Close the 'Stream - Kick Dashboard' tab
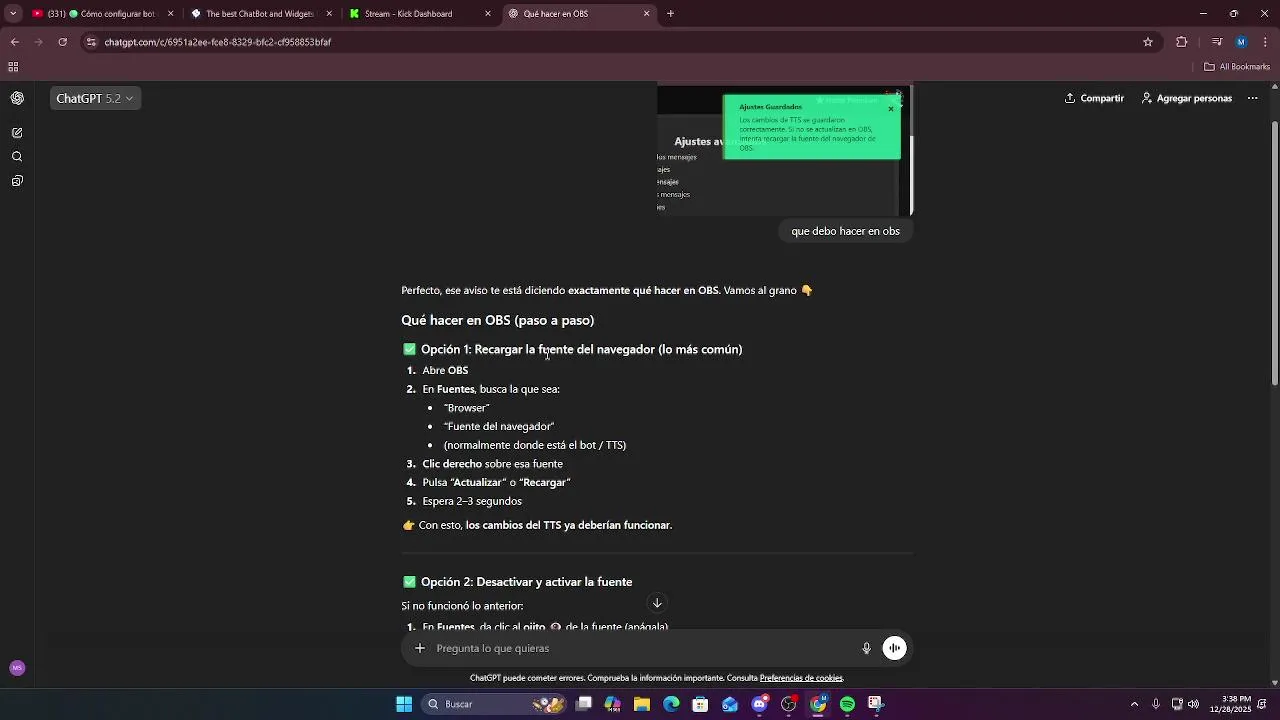Screen dimensions: 1280x720 coord(488,14)
